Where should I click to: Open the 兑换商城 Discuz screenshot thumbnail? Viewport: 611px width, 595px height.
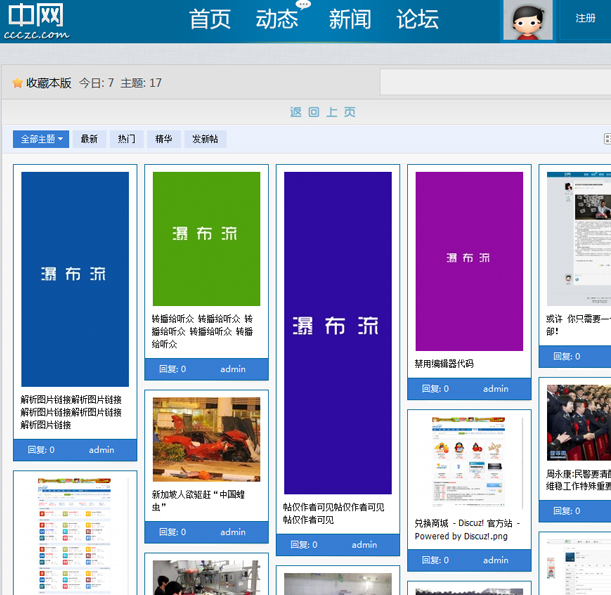pos(469,462)
